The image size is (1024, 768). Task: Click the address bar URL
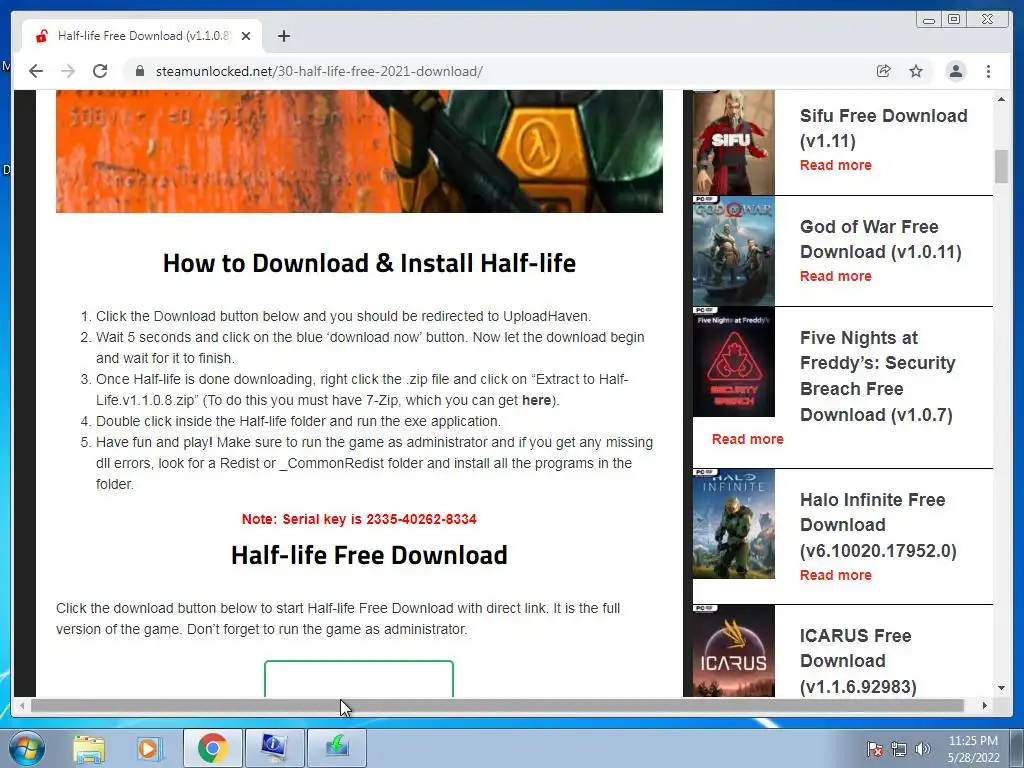[x=319, y=71]
